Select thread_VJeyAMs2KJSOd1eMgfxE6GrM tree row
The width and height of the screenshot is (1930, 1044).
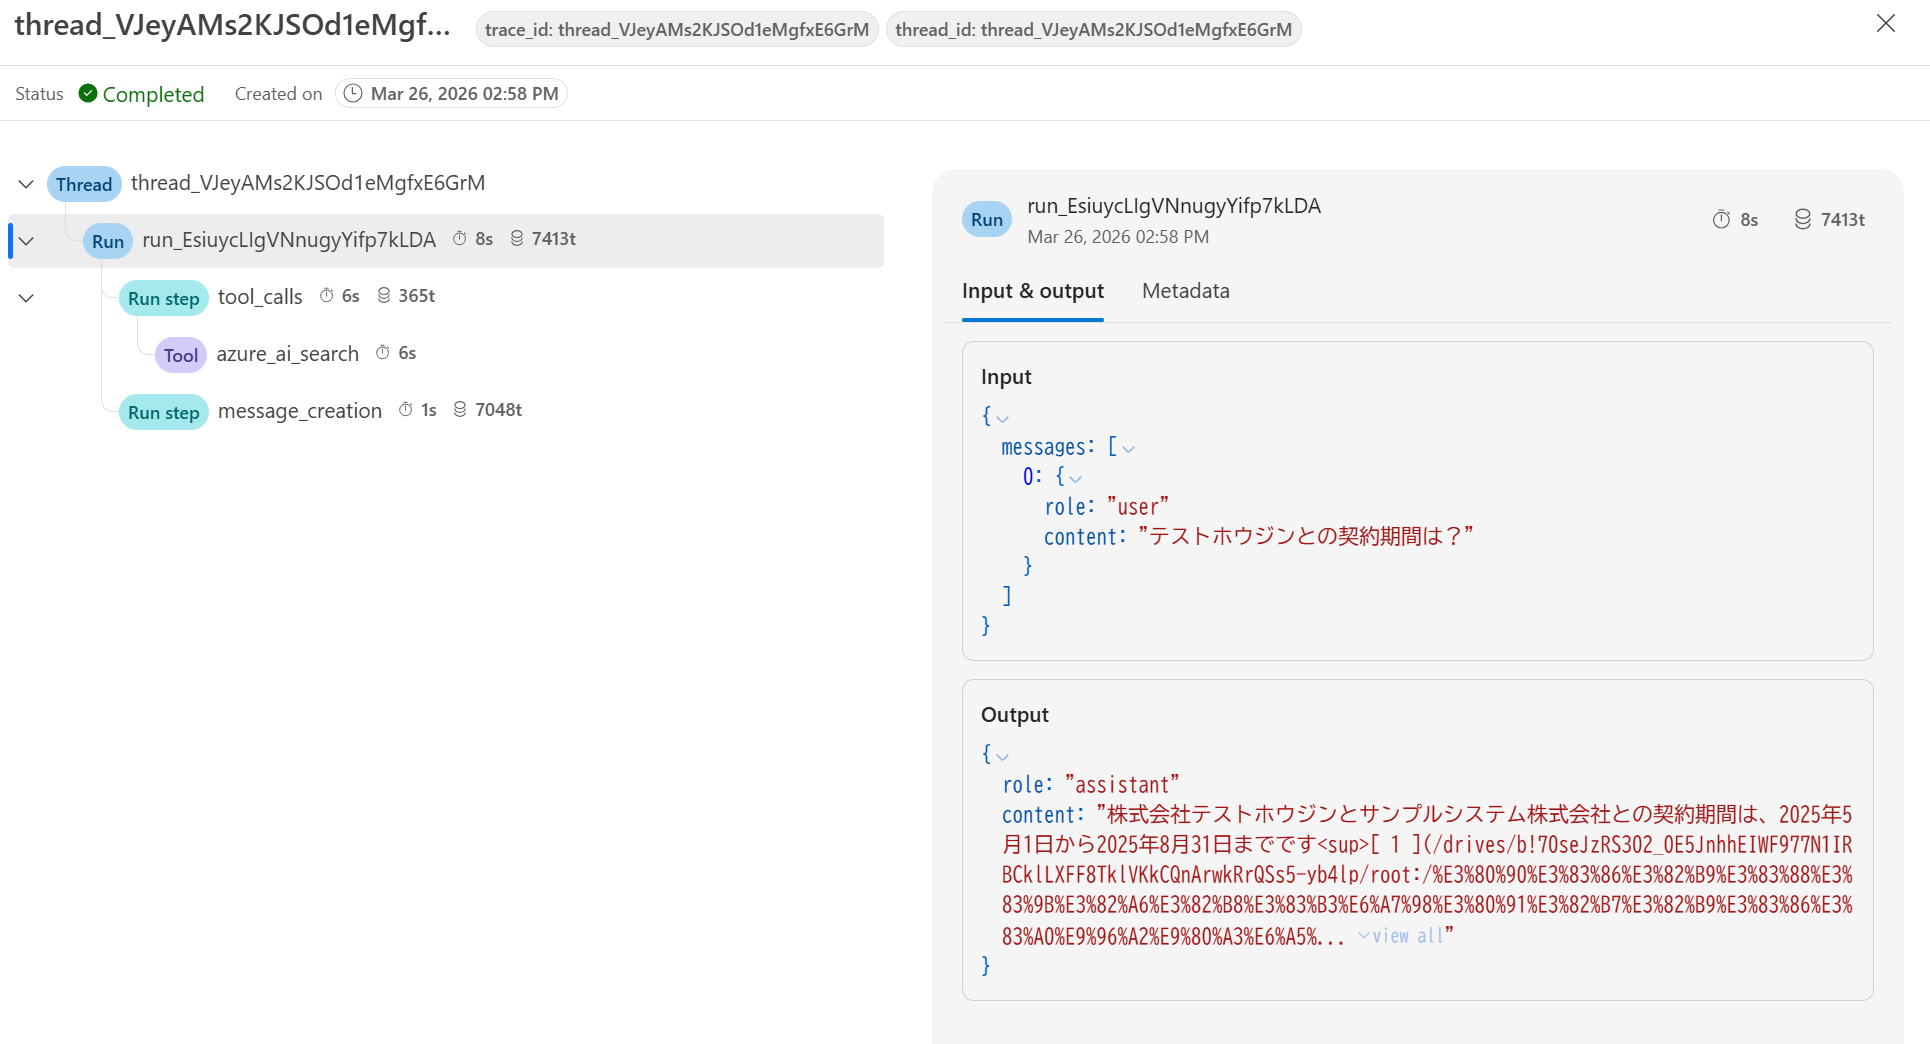[308, 183]
